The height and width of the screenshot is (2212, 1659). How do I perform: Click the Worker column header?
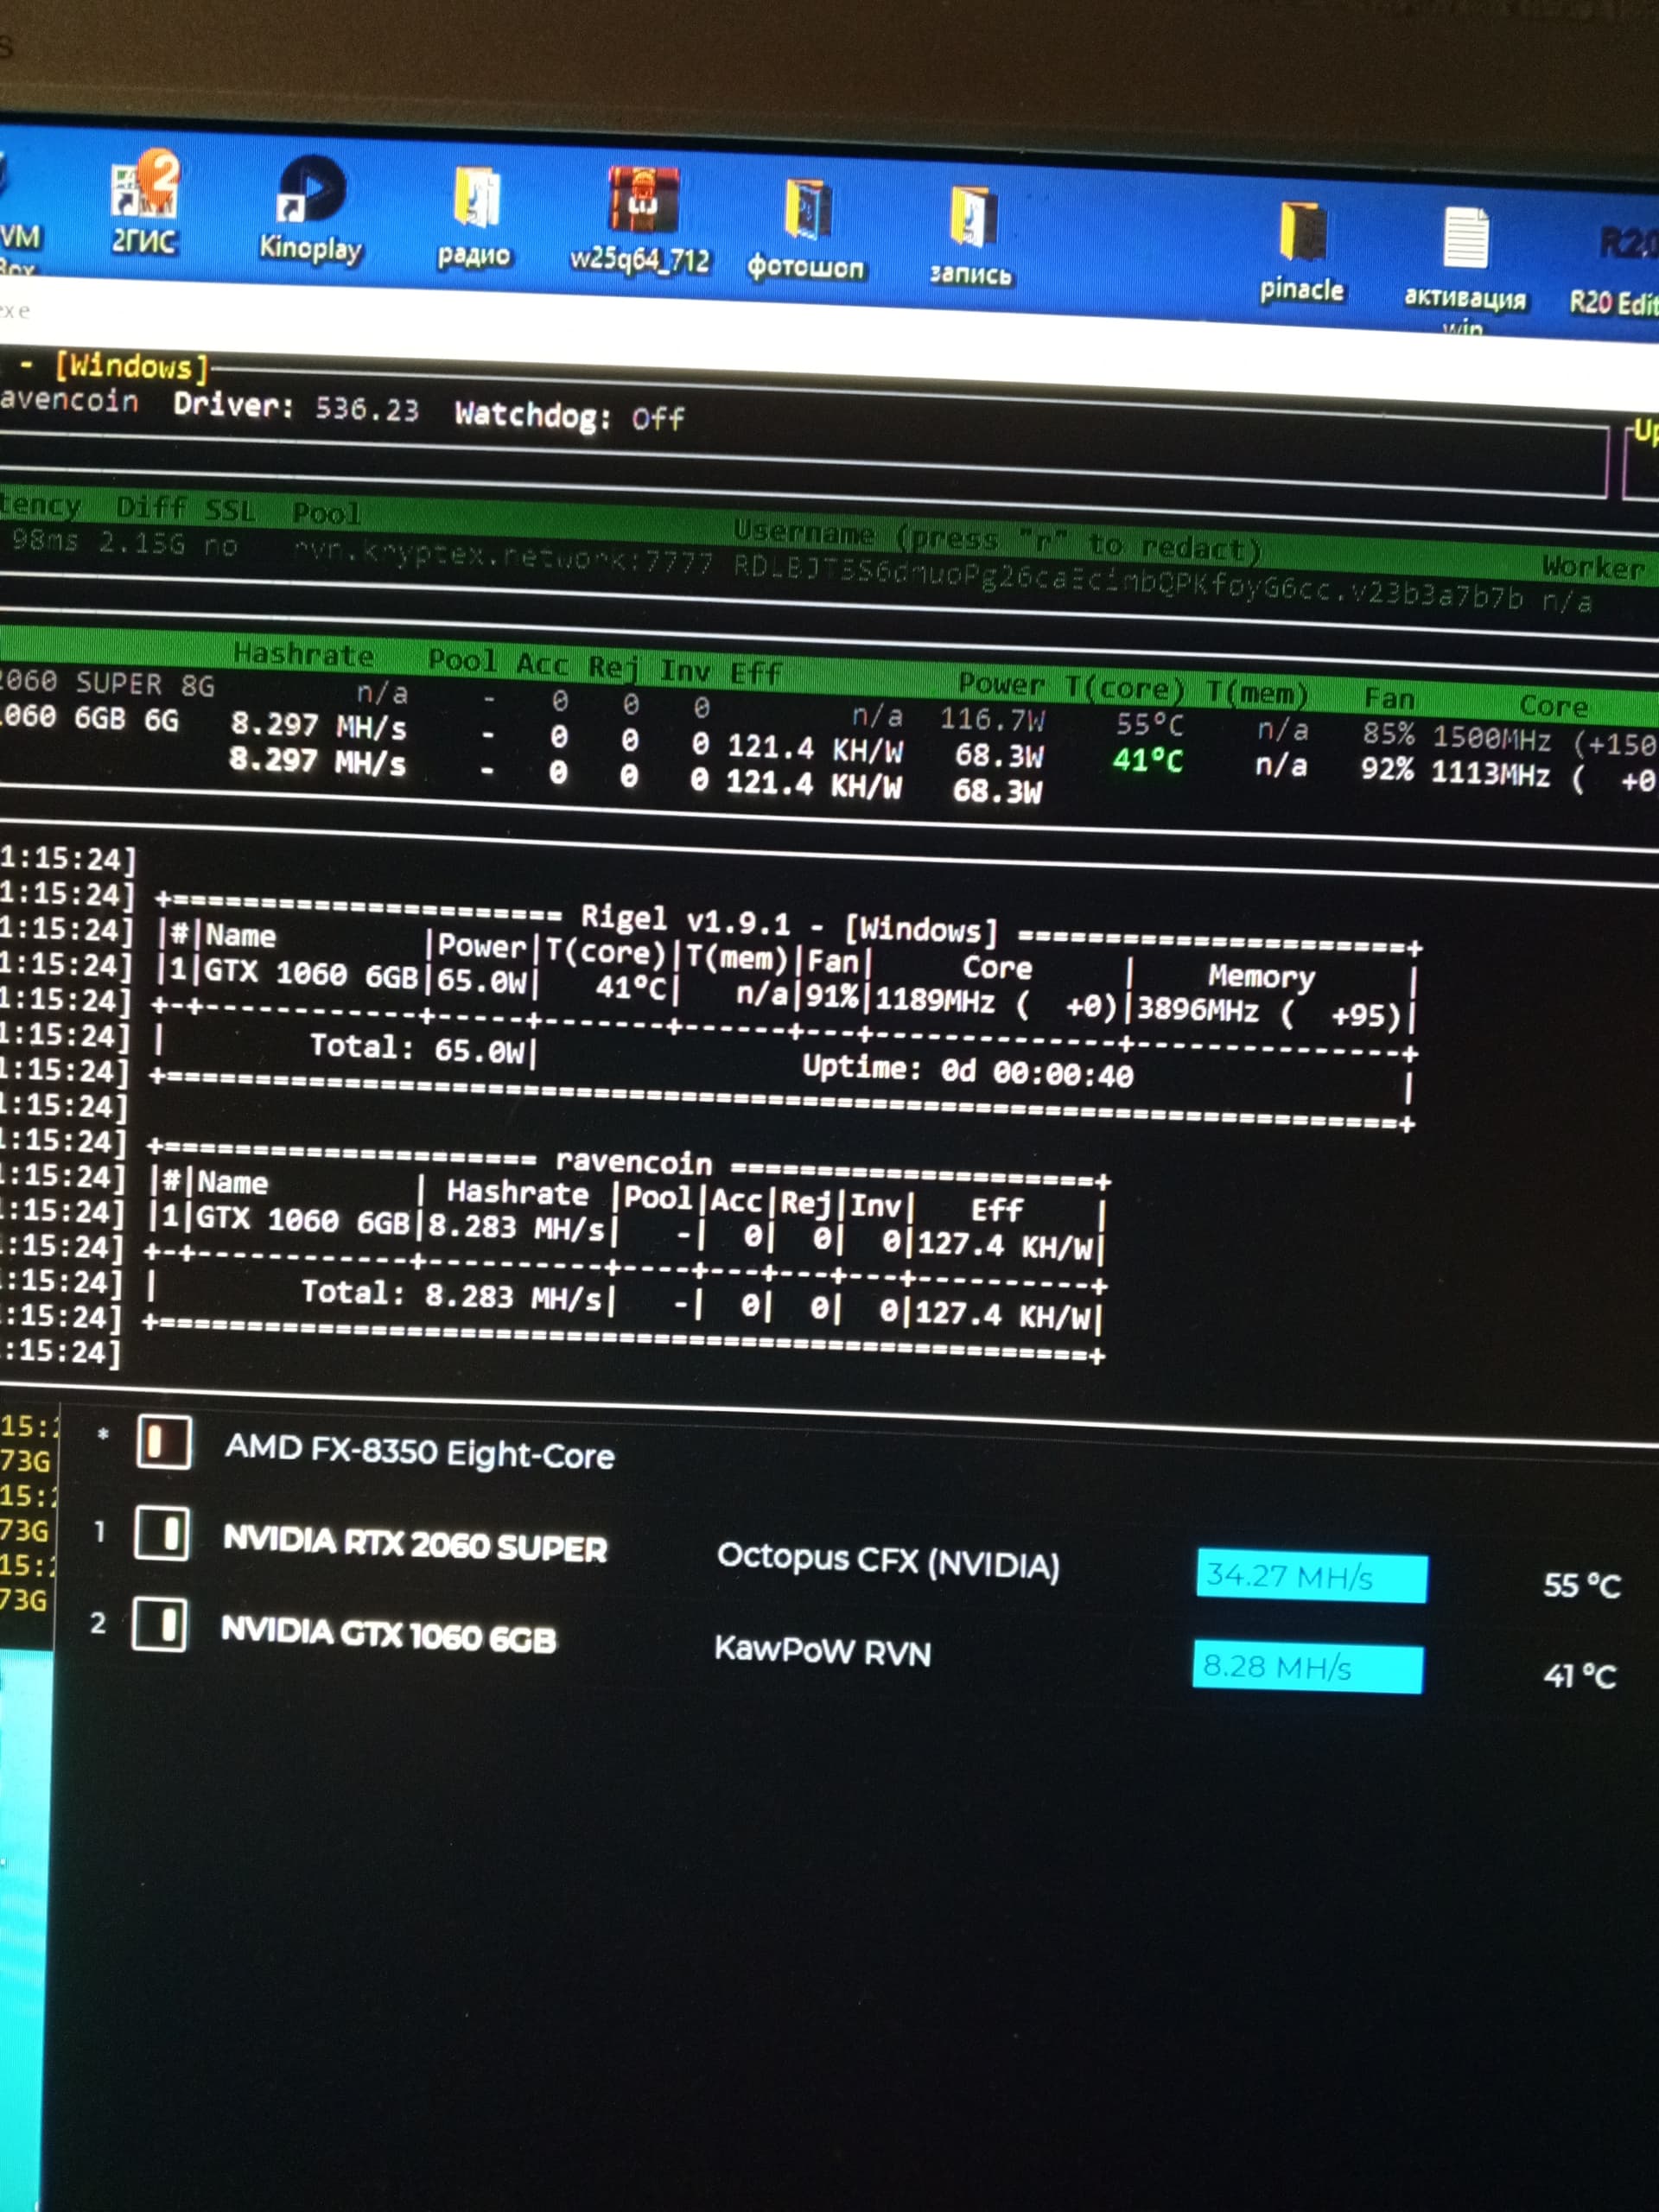tap(1594, 568)
